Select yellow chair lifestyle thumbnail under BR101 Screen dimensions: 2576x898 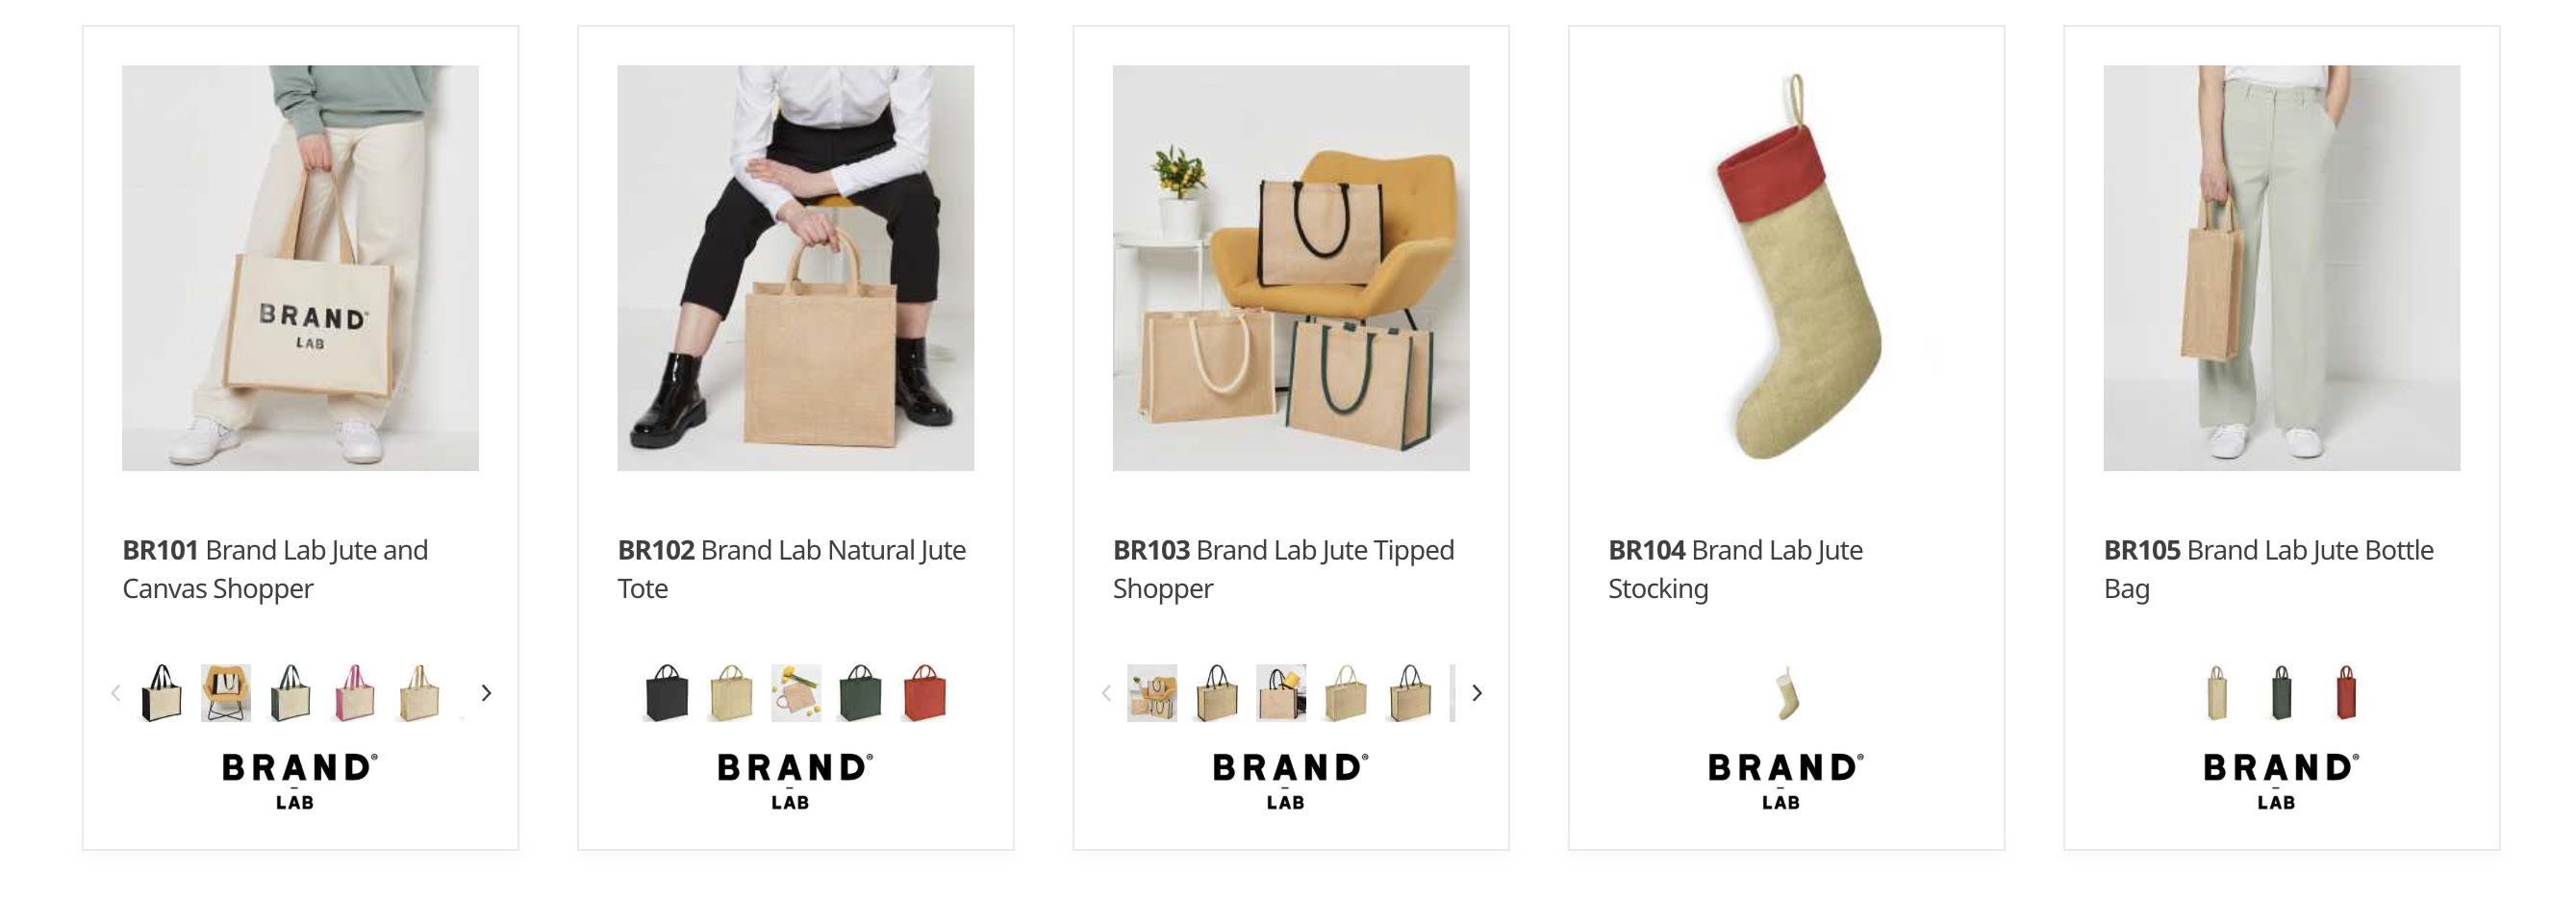pos(226,692)
